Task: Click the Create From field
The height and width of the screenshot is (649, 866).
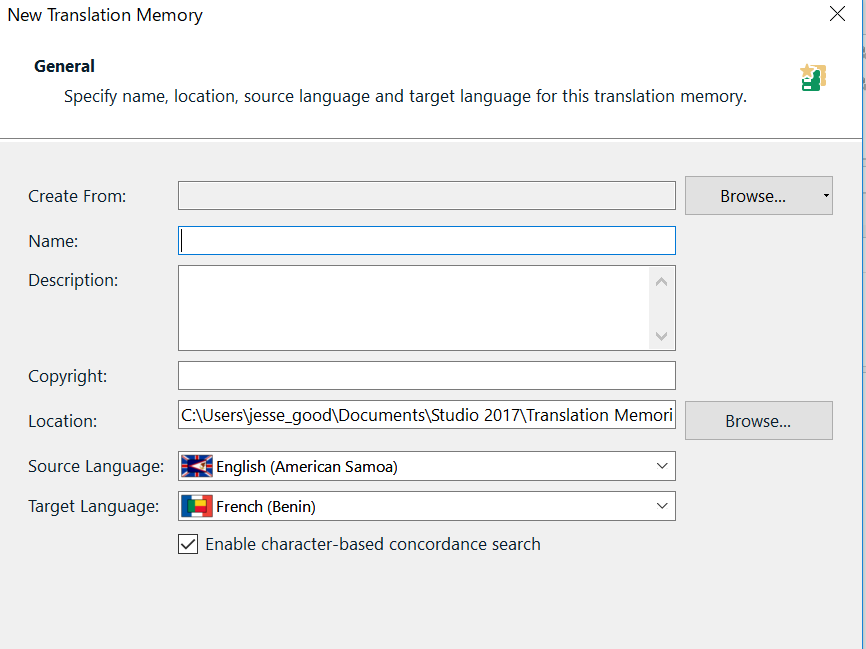Action: pos(426,196)
